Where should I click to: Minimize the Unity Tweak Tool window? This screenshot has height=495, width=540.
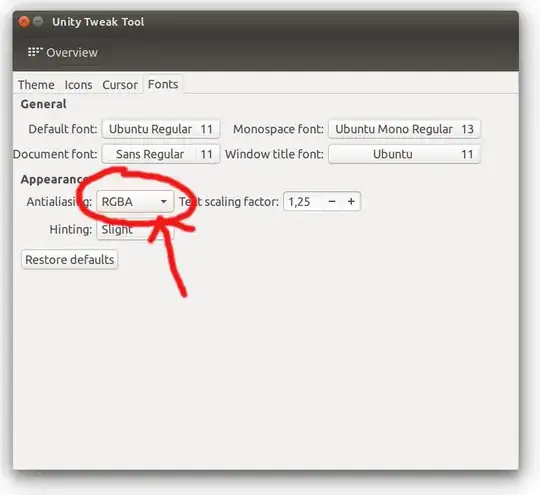(x=38, y=22)
